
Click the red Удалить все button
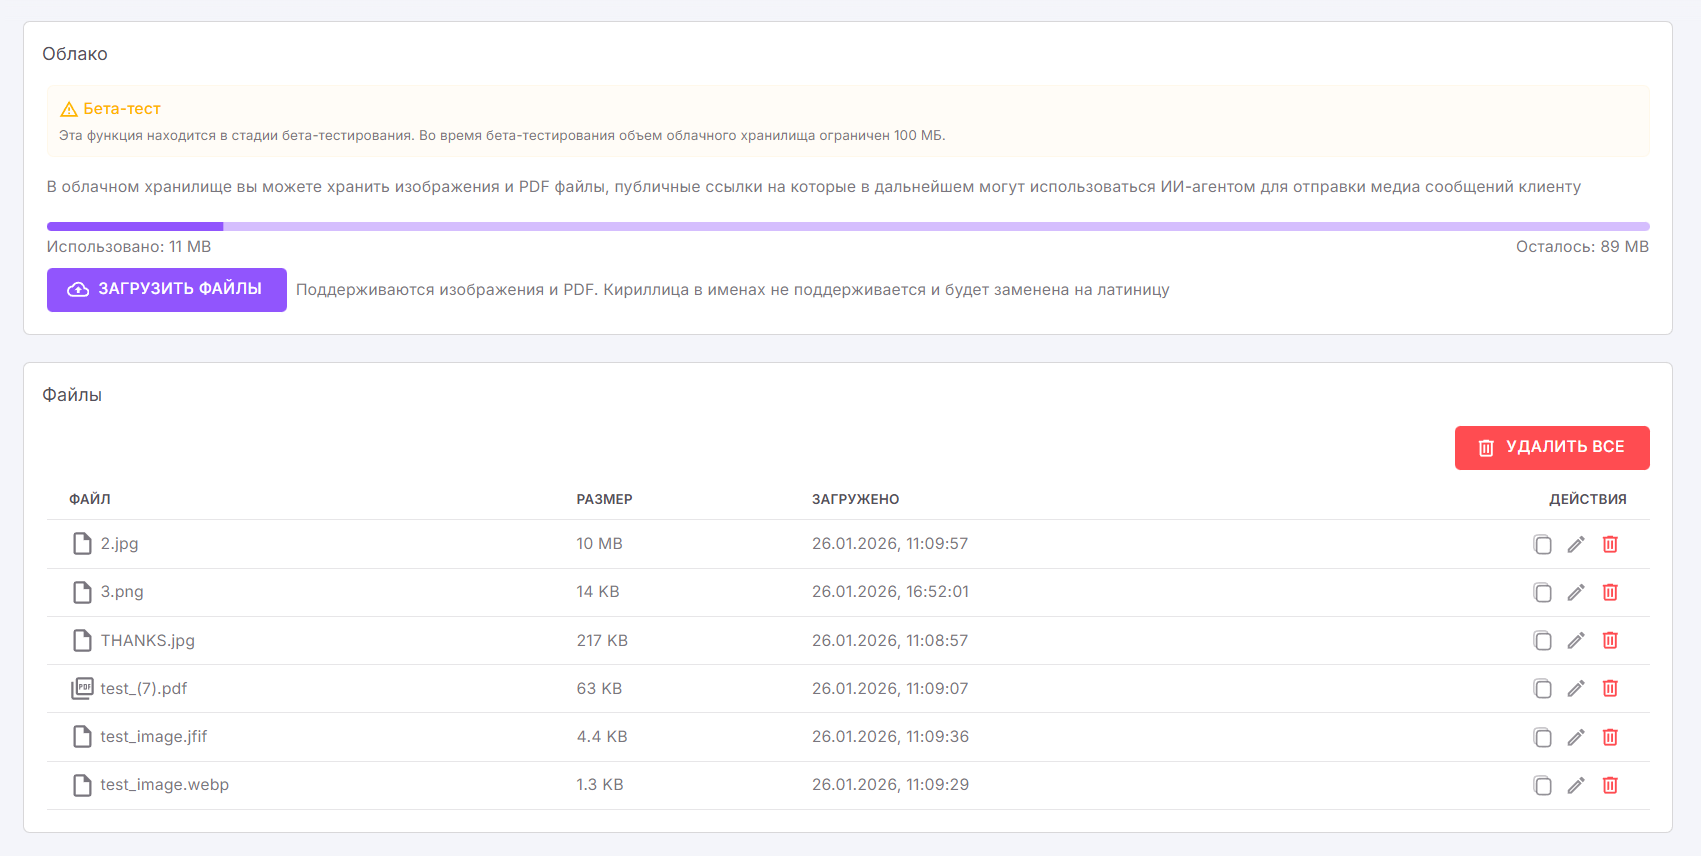tap(1551, 447)
